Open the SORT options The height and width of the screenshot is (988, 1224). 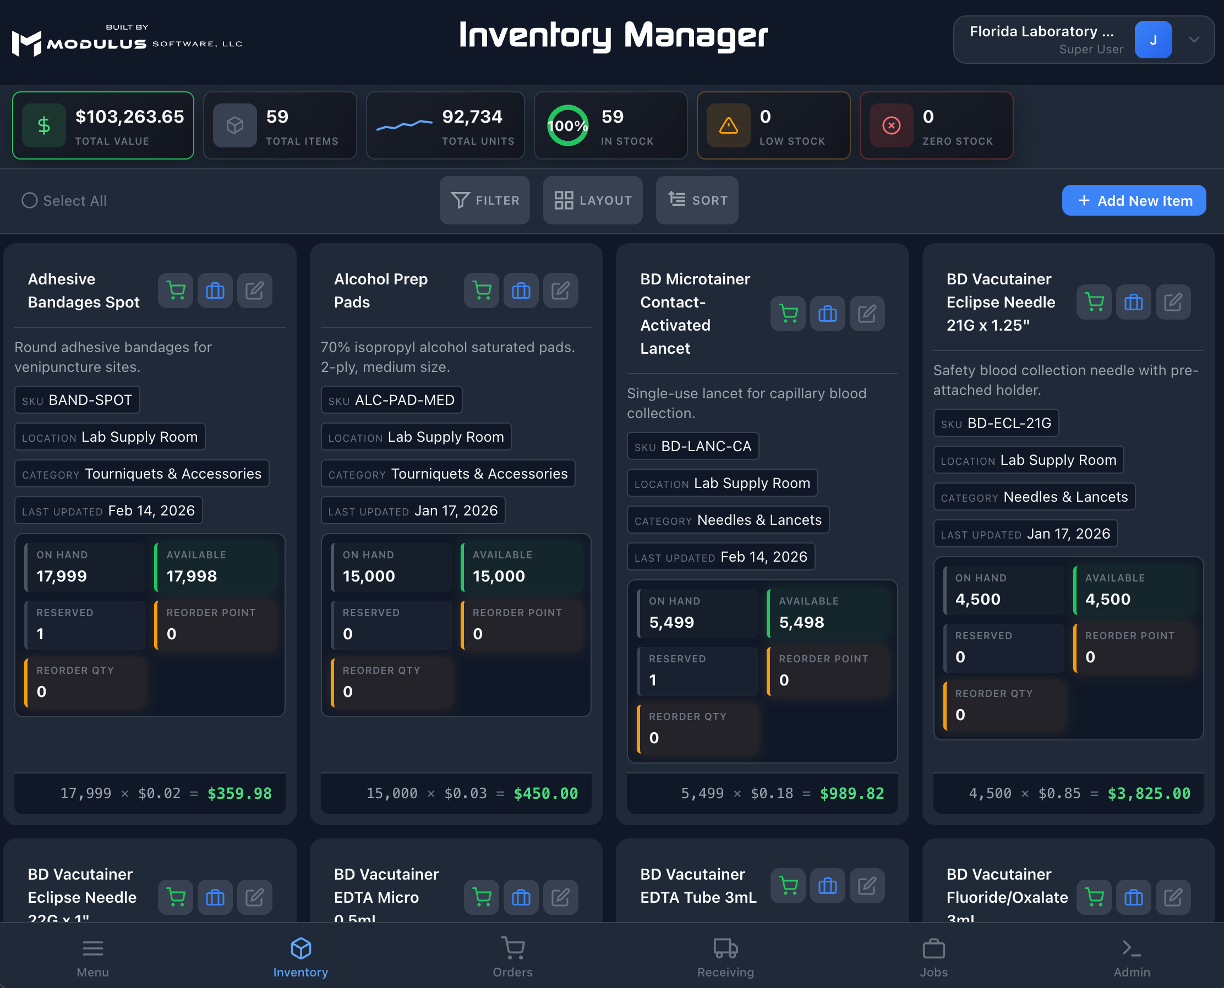697,201
